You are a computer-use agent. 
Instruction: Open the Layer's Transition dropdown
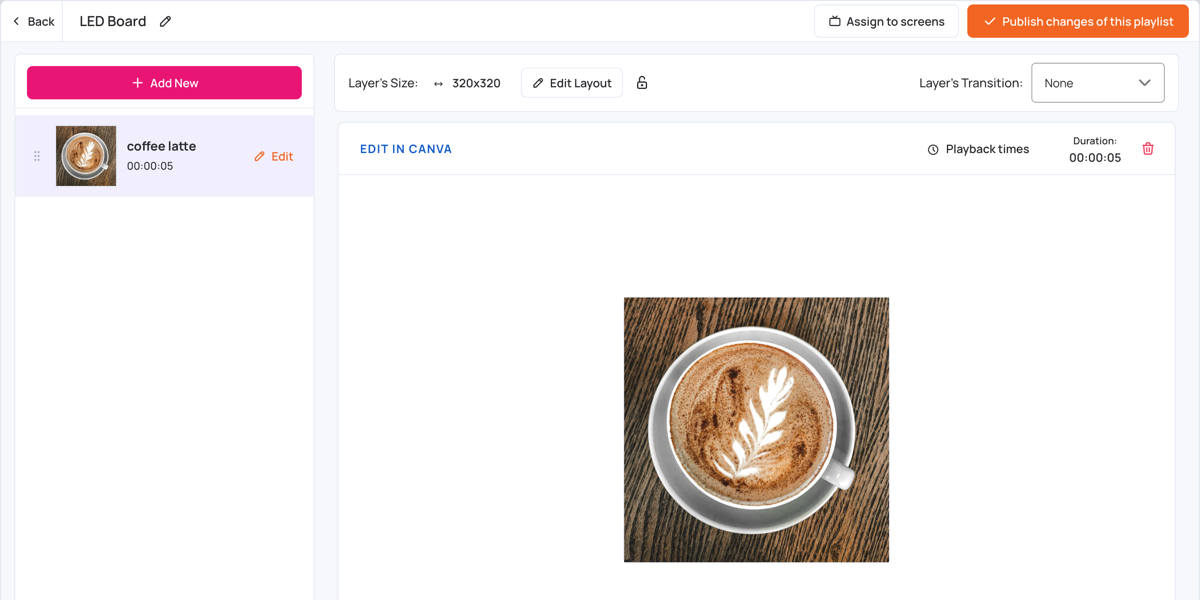(1098, 83)
